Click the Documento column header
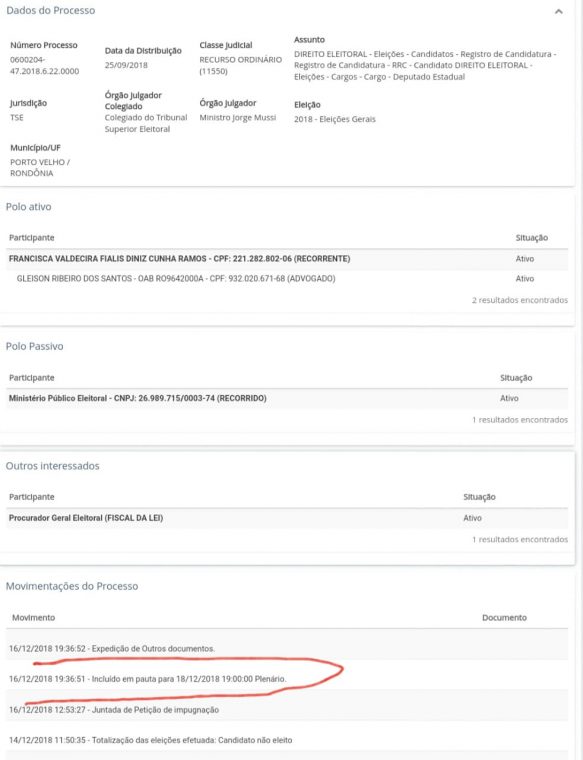This screenshot has width=583, height=760. (x=504, y=618)
